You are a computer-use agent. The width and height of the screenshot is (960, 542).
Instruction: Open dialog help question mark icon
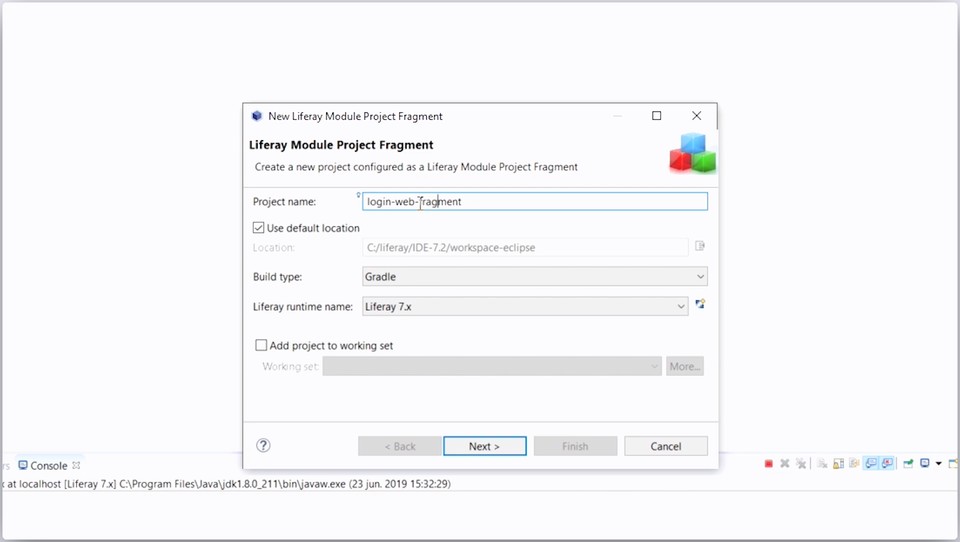(263, 445)
